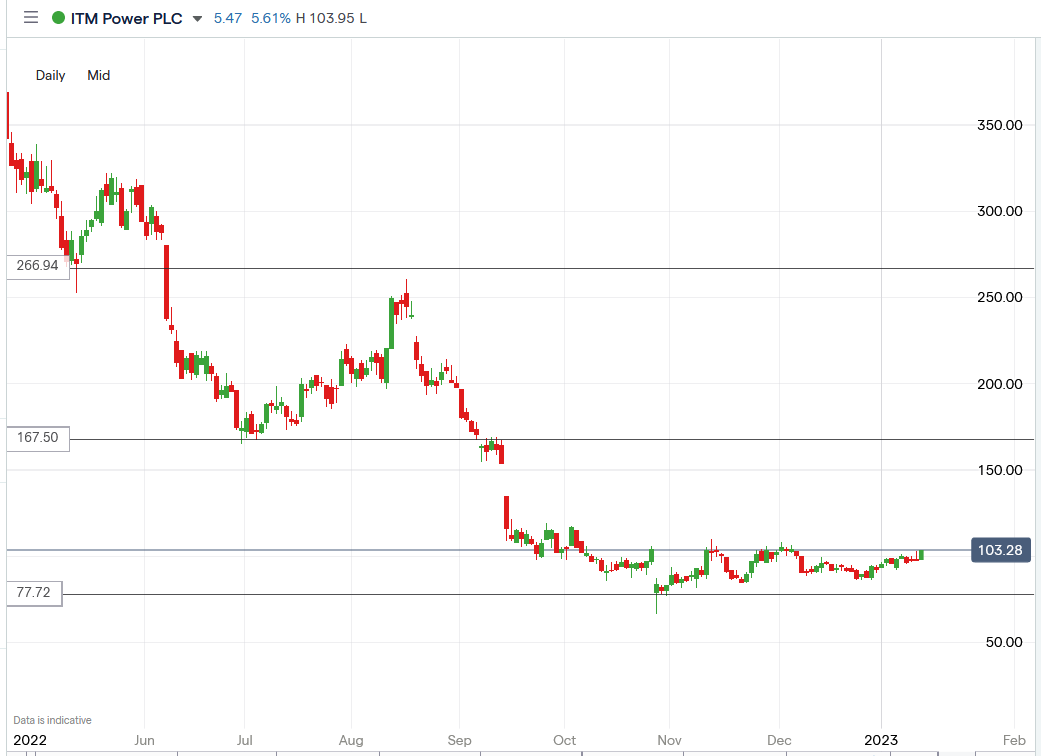This screenshot has width=1041, height=756.
Task: Click the 2022 label on time axis
Action: coord(30,740)
